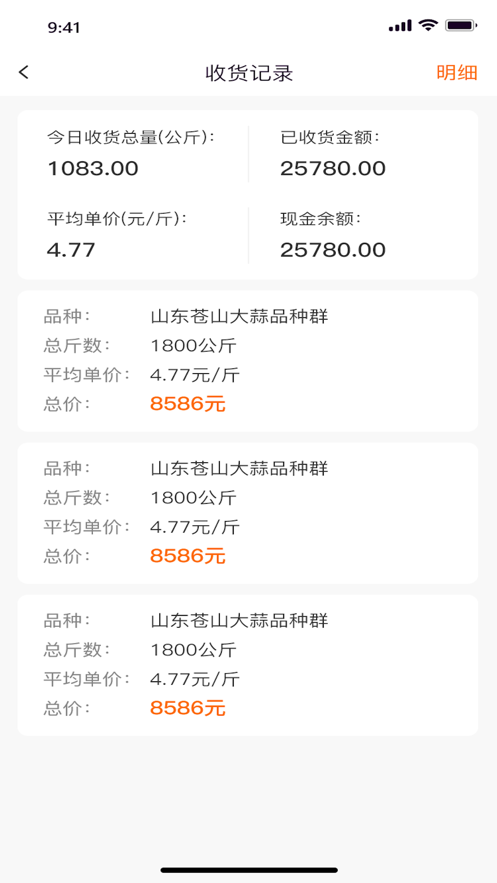The height and width of the screenshot is (883, 497).
Task: Tap 平均单价 value 4.77 in summary
Action: [x=71, y=249]
